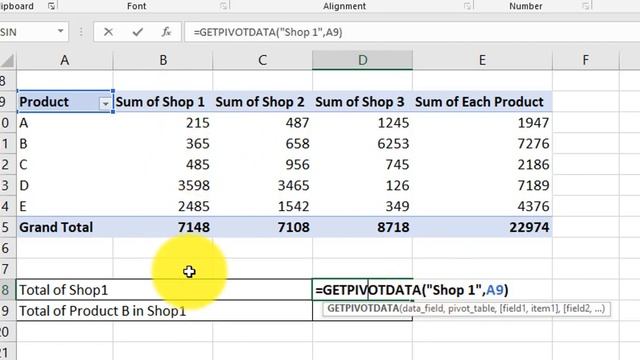Image resolution: width=640 pixels, height=360 pixels.
Task: Click Grand Total value 7148
Action: (163, 227)
